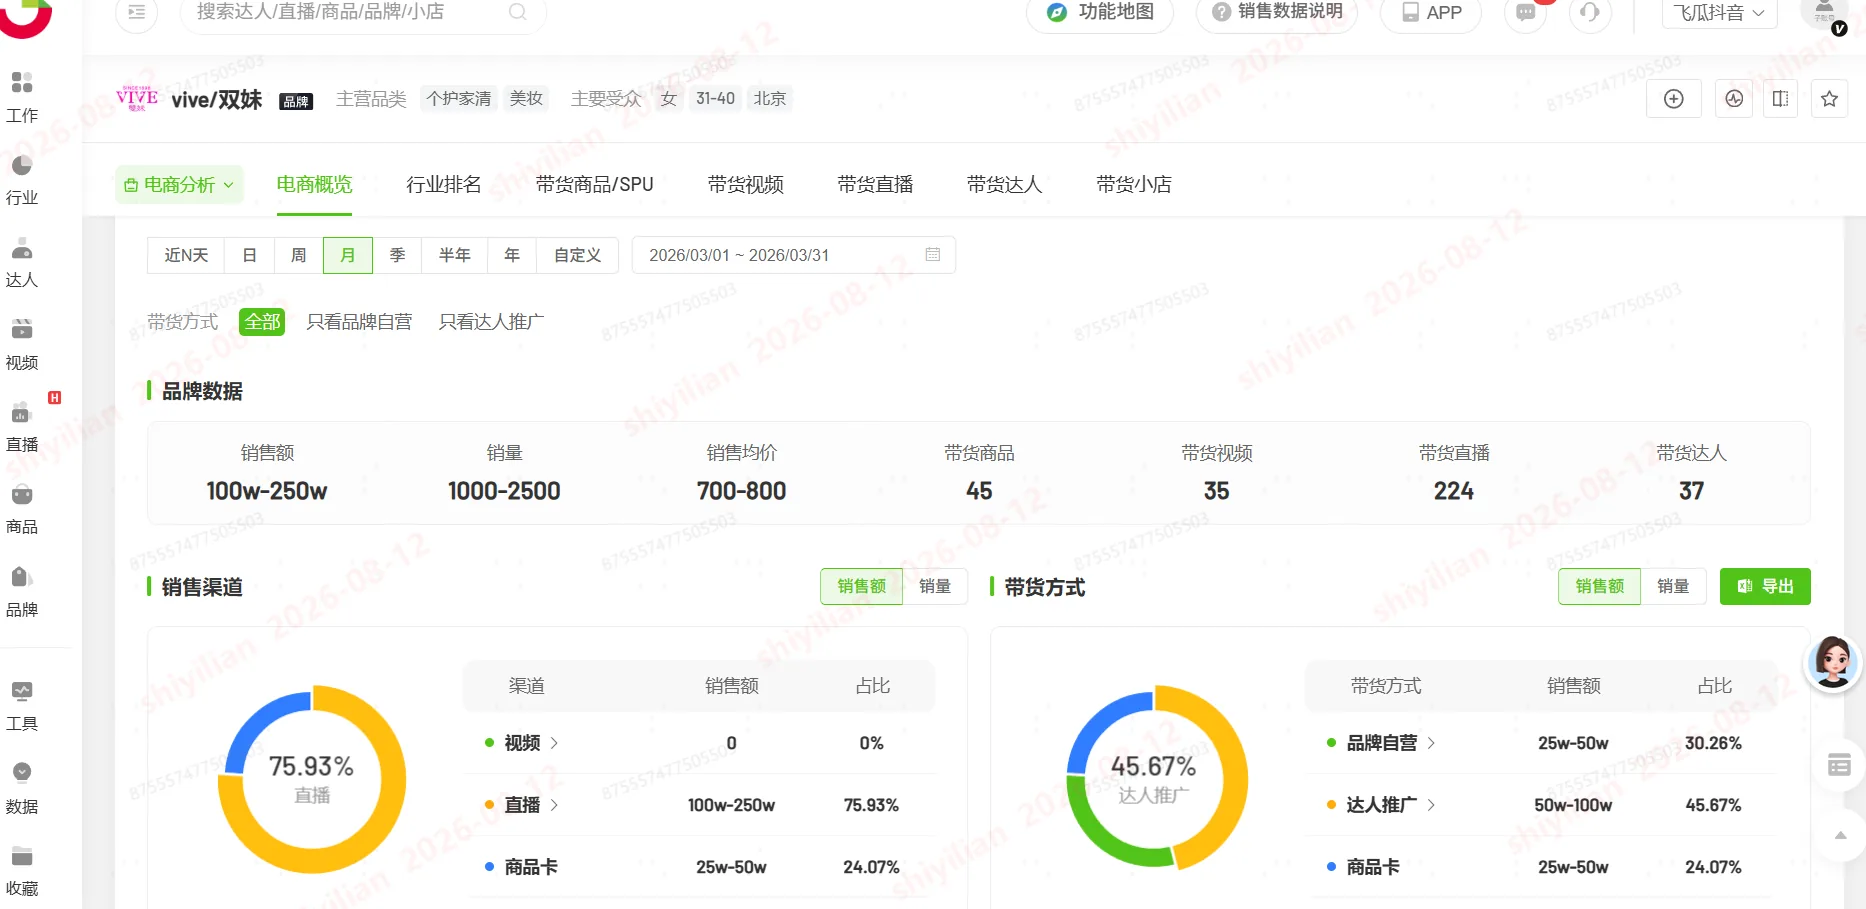Click the search magnifier icon

coord(517,12)
